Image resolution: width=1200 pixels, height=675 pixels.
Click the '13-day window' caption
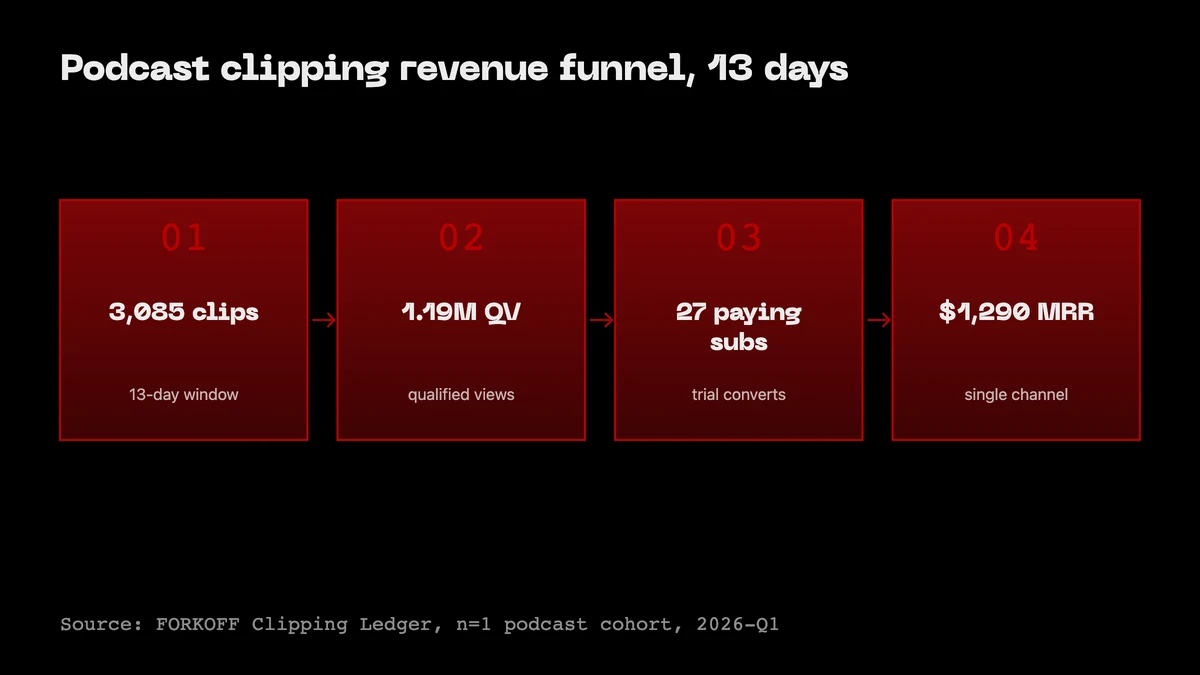(184, 394)
